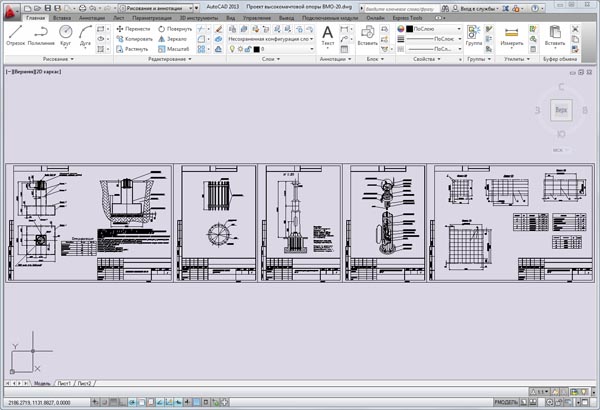Viewport: 600px width, 410px height.
Task: Activate the Круг (Circle) tool
Action: [66, 36]
